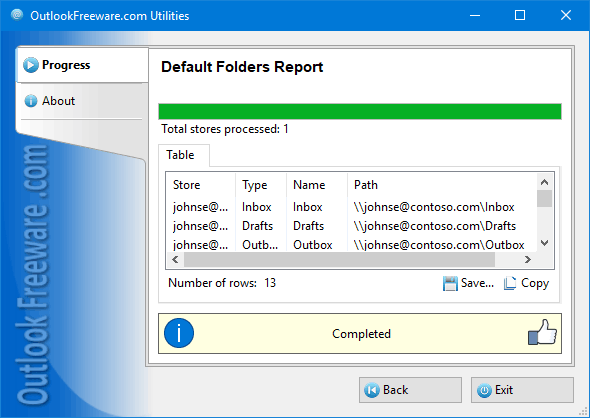Click the Number of rows: 13 text
This screenshot has height=418, width=590.
(222, 283)
